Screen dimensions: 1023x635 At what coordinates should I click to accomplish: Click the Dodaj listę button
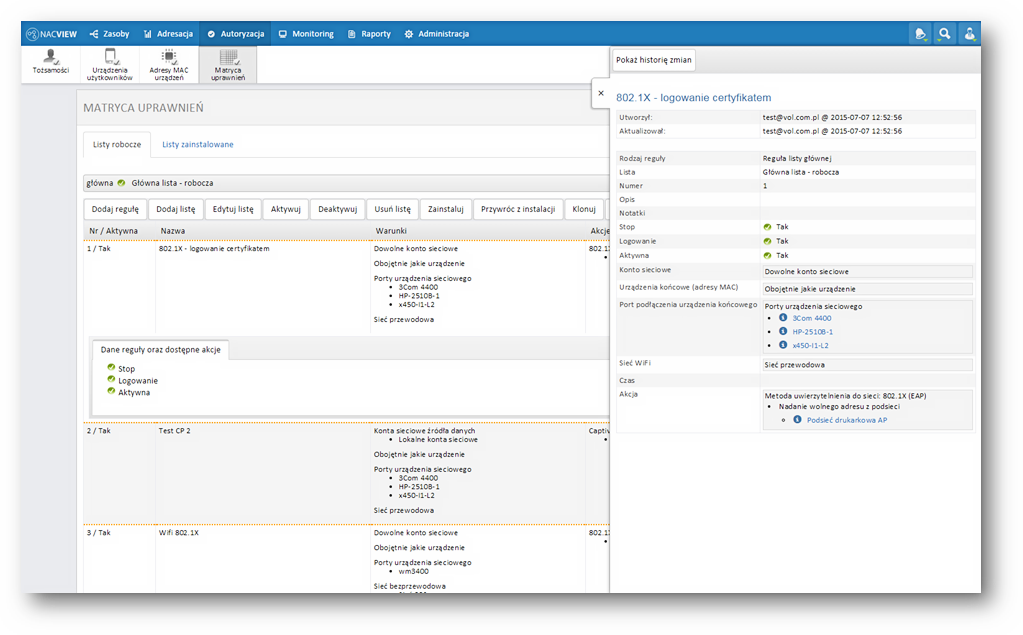point(176,209)
